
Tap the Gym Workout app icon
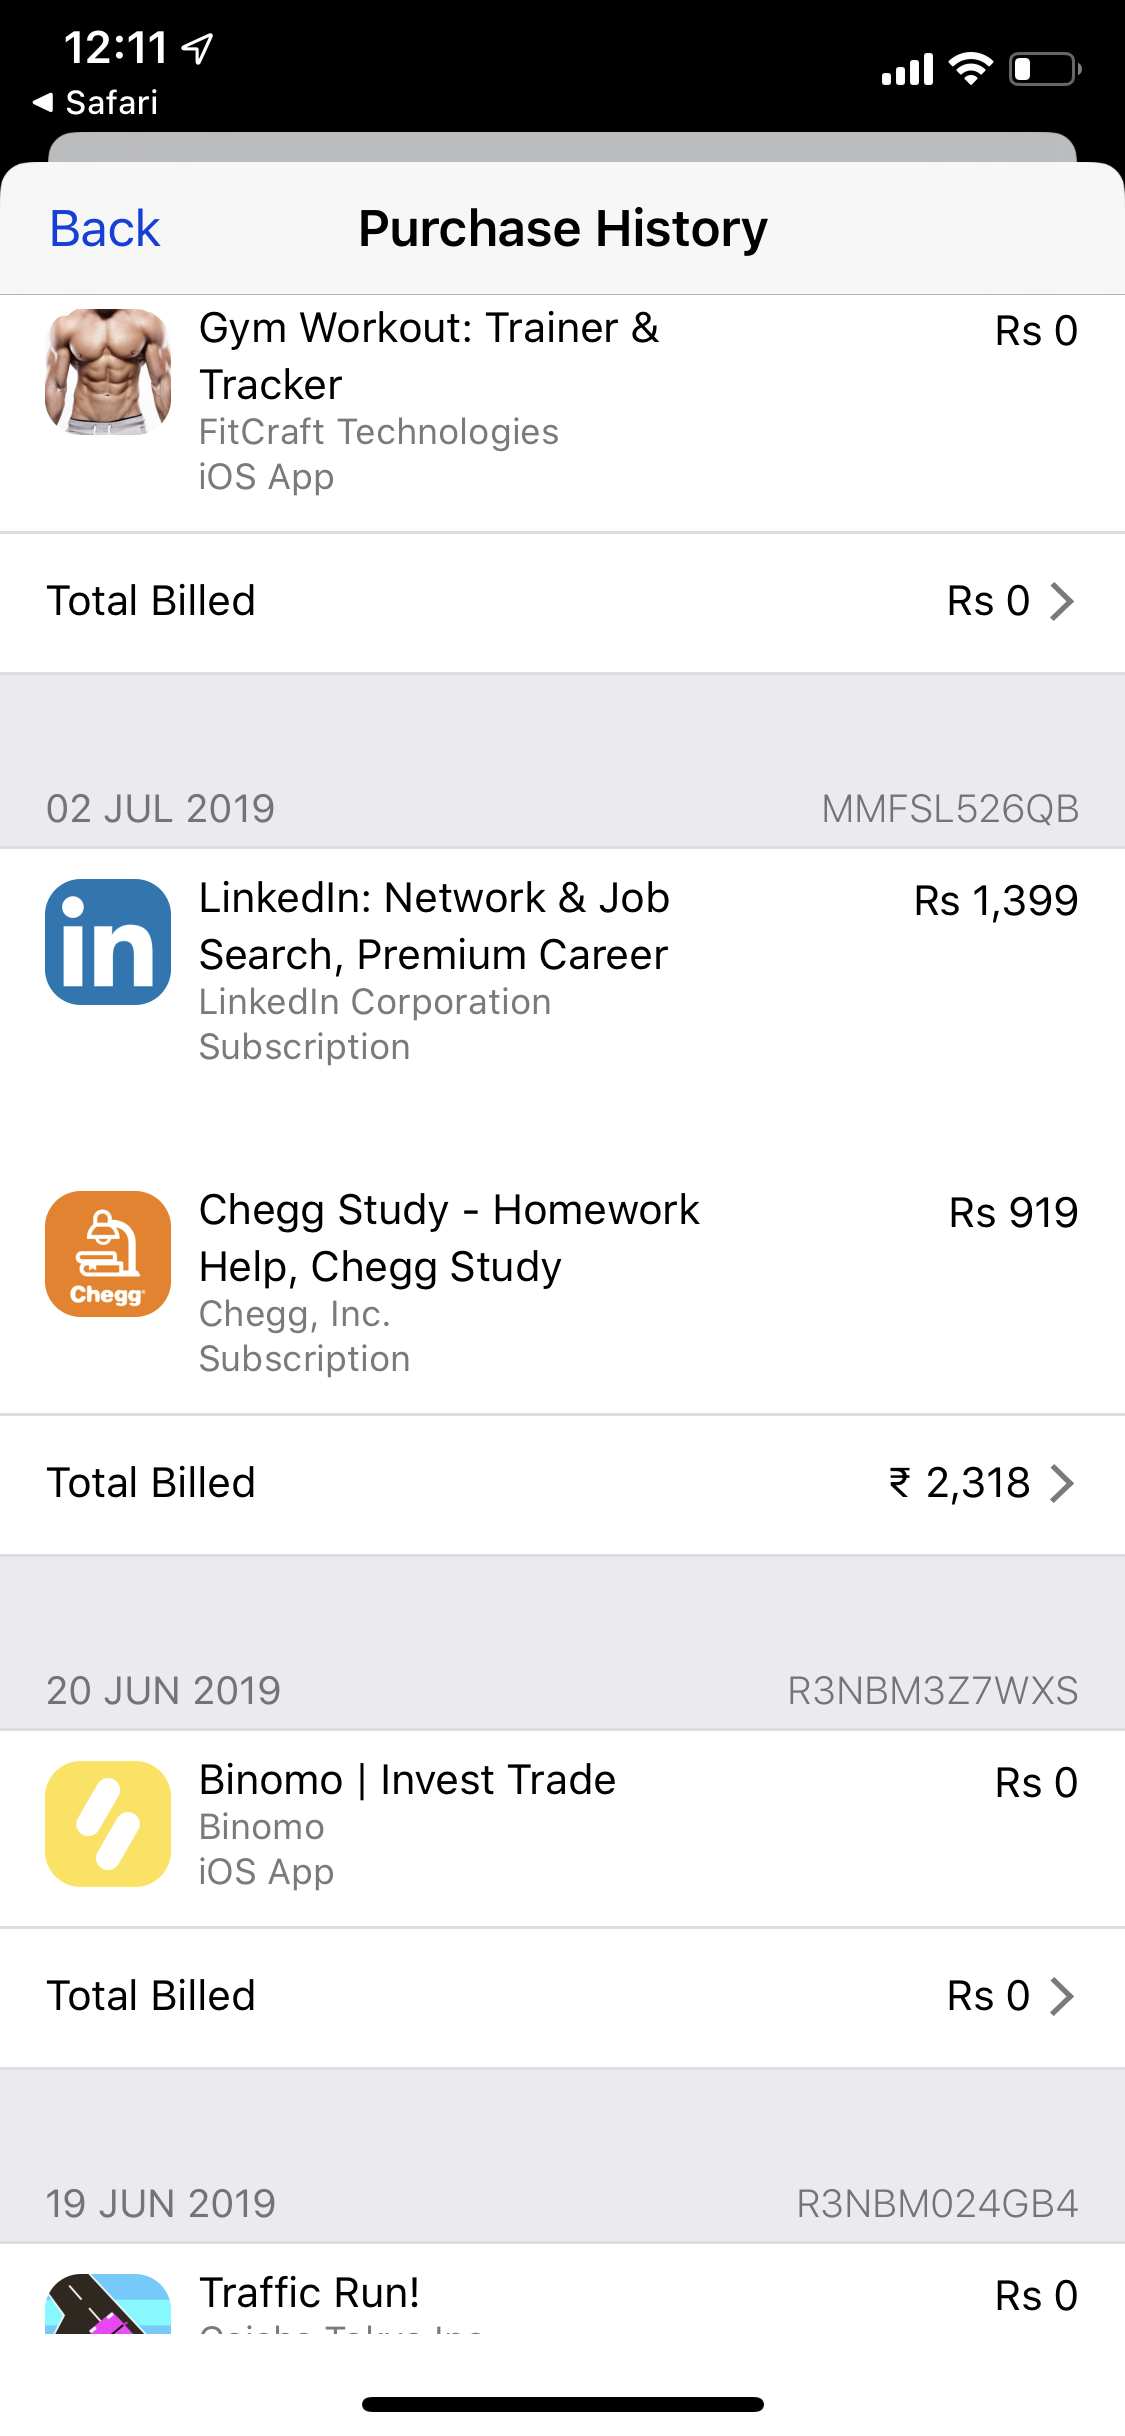tap(108, 371)
